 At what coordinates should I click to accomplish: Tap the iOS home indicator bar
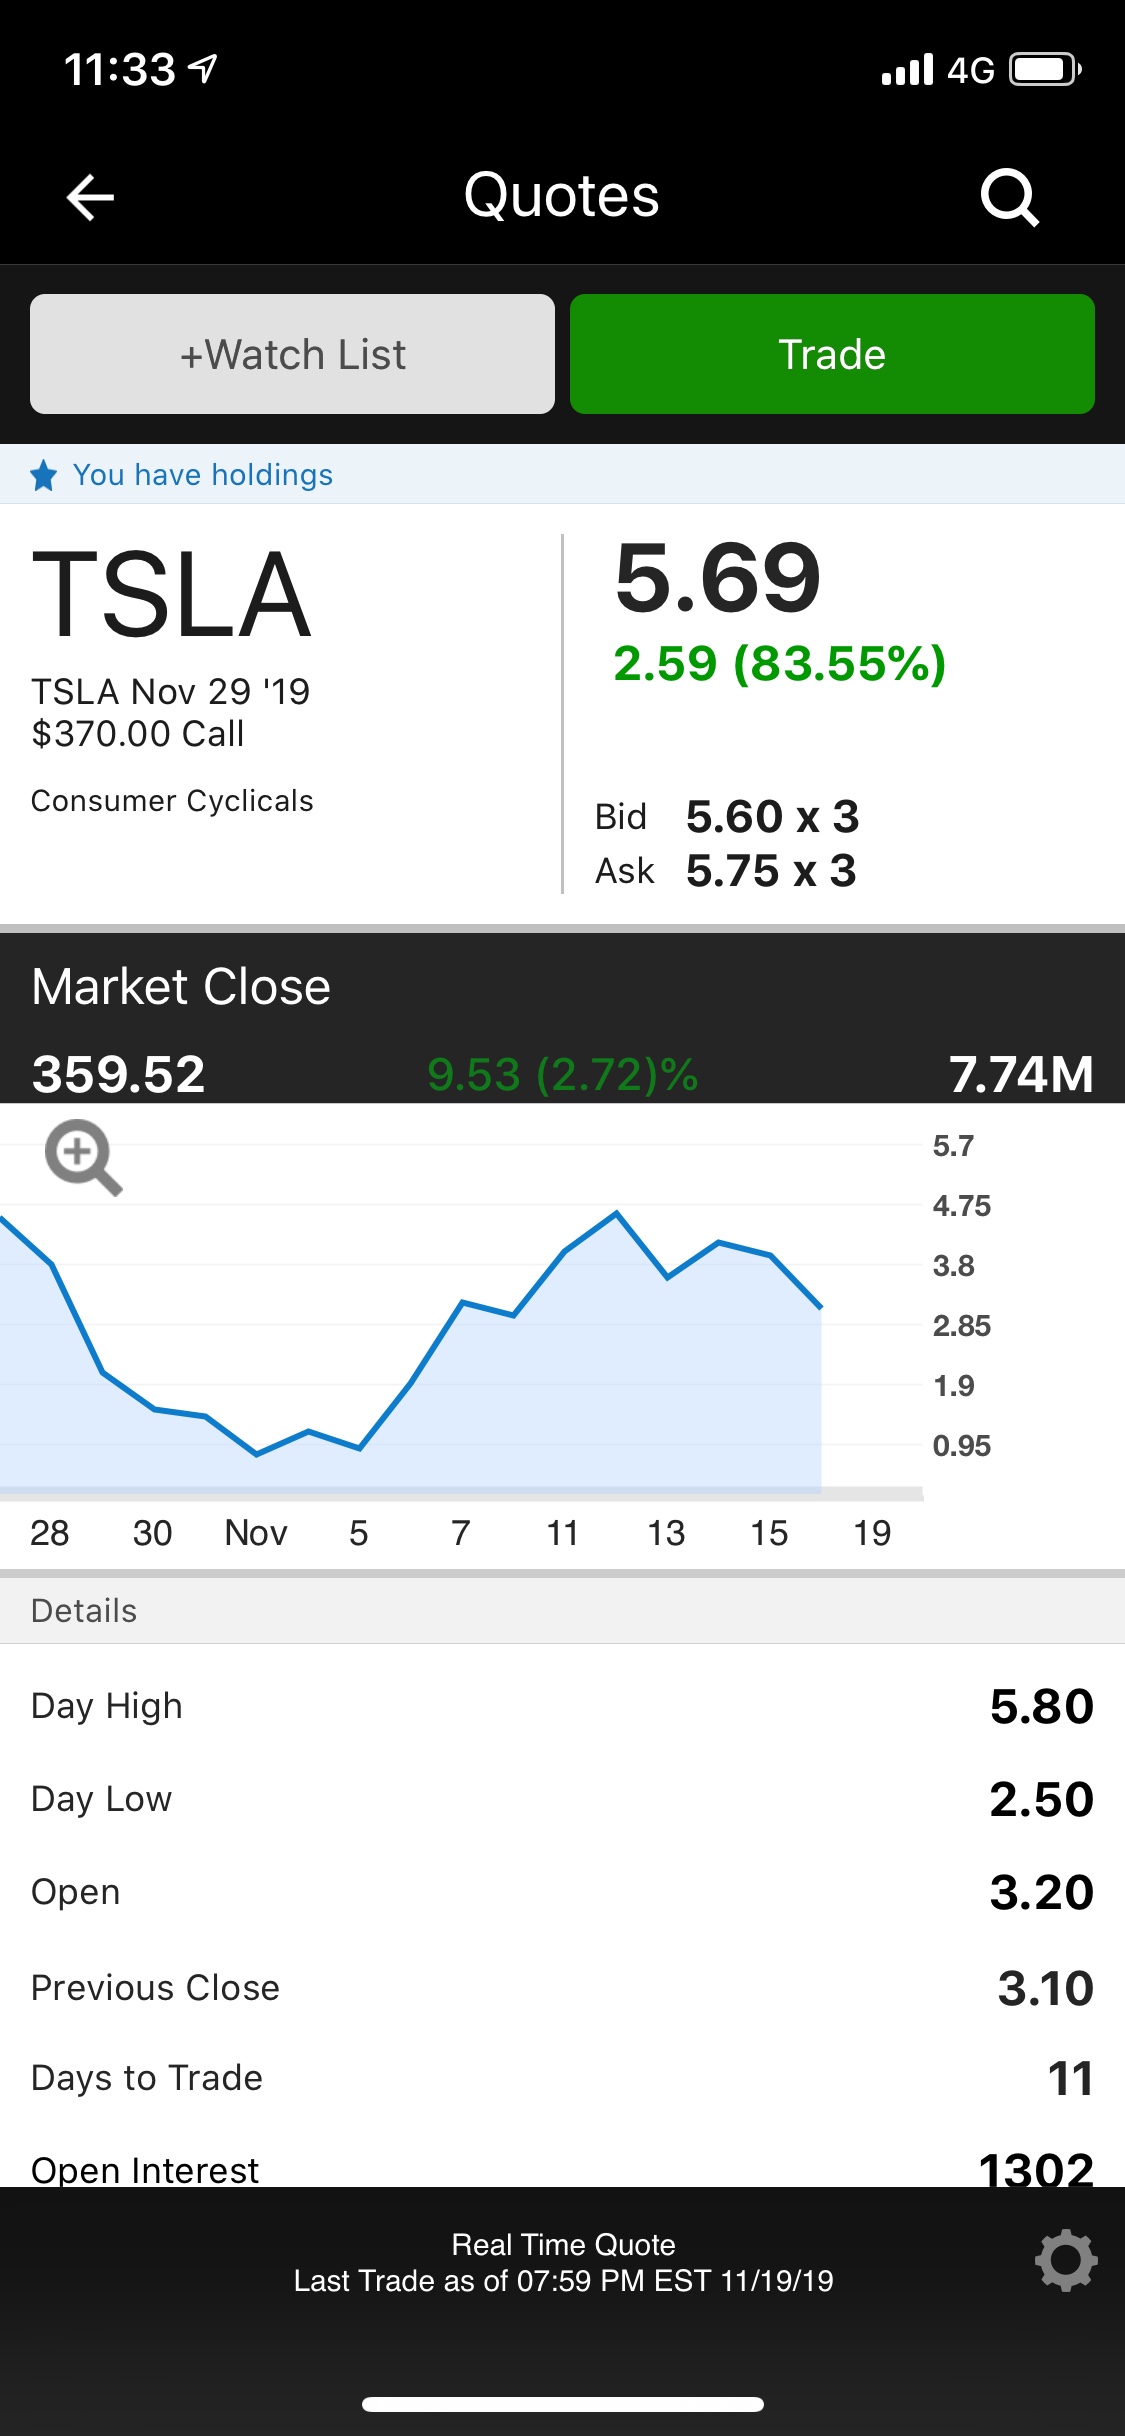pyautogui.click(x=562, y=2404)
